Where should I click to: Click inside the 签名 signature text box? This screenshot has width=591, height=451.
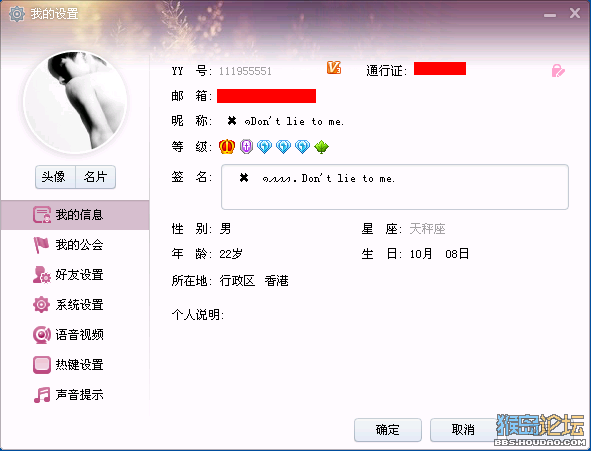coord(395,187)
